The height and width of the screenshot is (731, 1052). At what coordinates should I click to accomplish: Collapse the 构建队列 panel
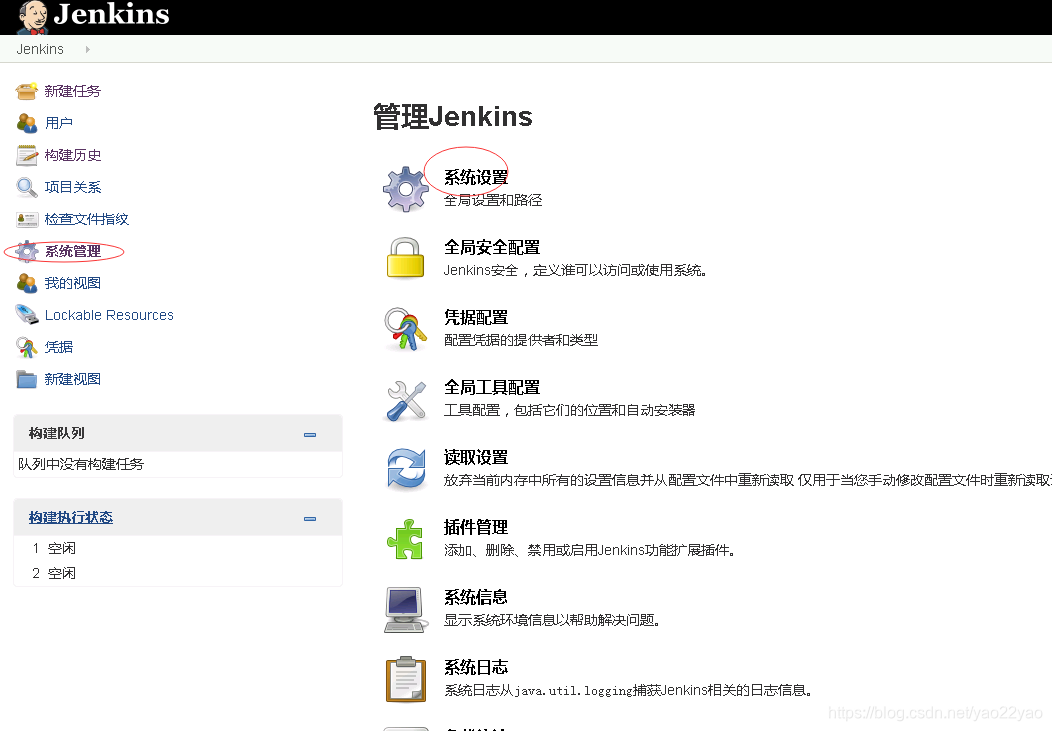310,435
